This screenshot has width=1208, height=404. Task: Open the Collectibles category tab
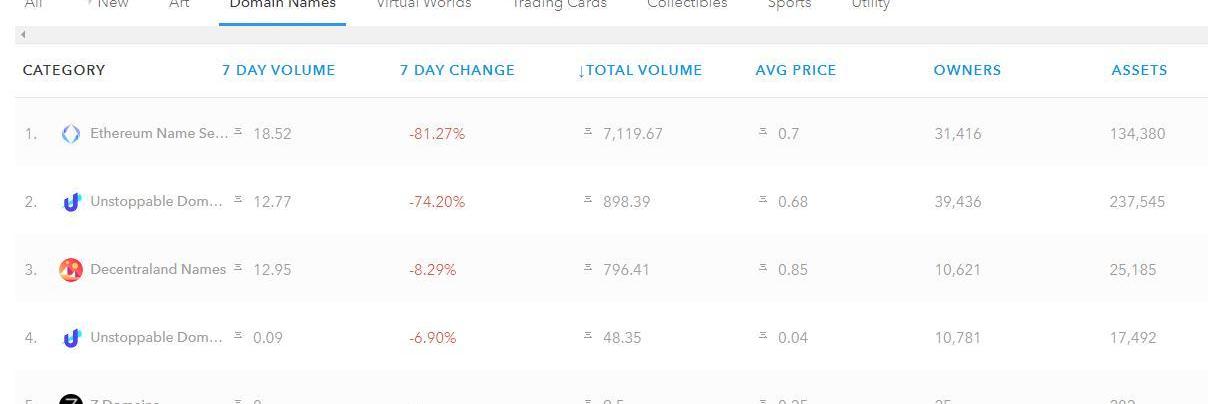[687, 5]
